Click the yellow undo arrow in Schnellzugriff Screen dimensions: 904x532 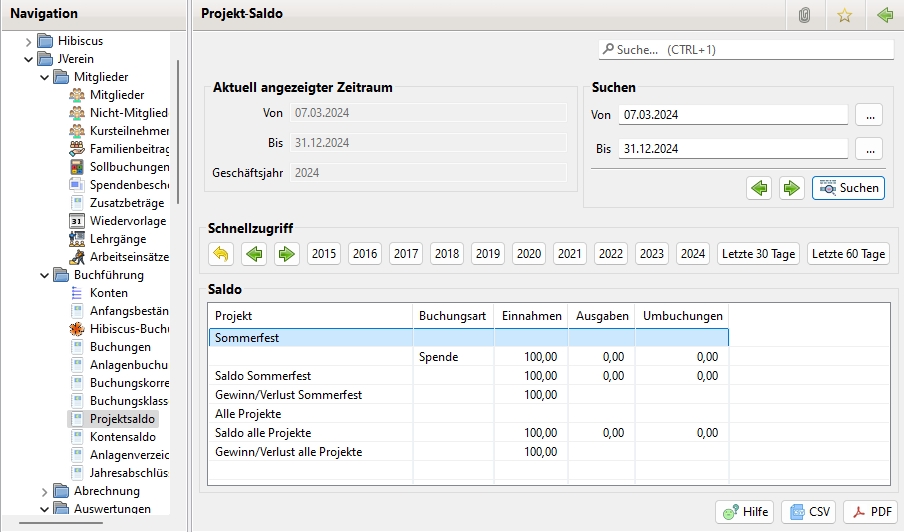(221, 254)
